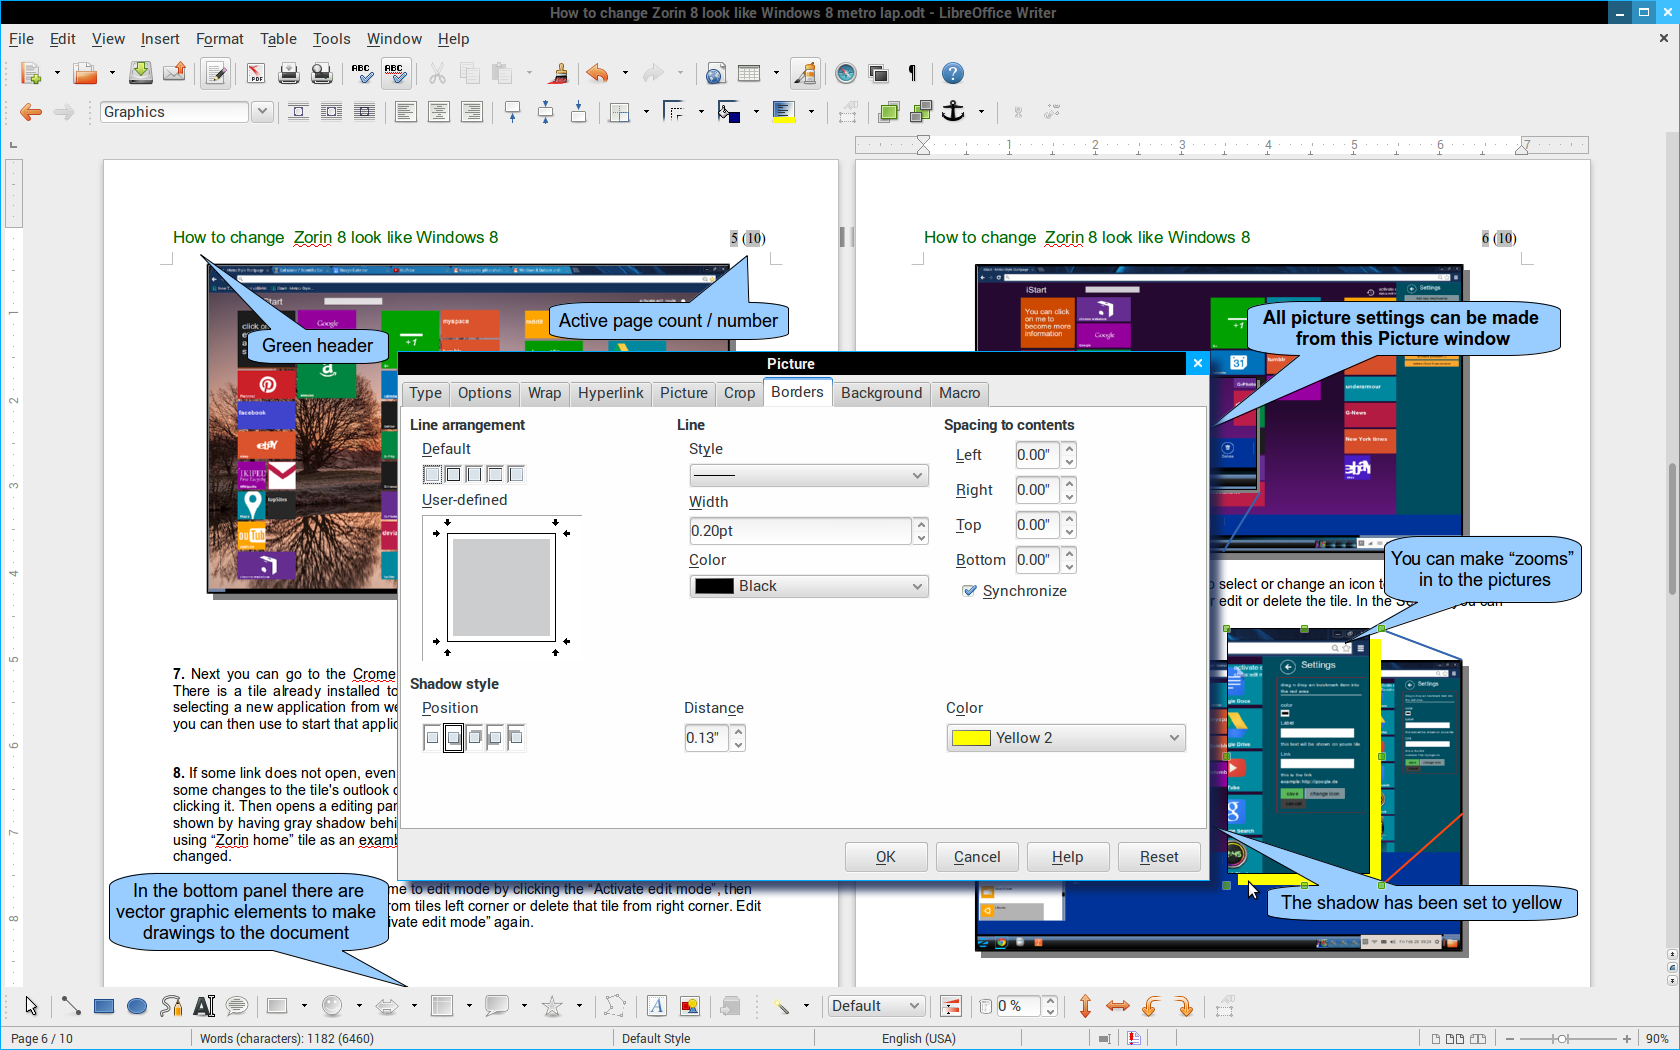Click the Reset button
Viewport: 1680px width, 1050px height.
[1158, 857]
